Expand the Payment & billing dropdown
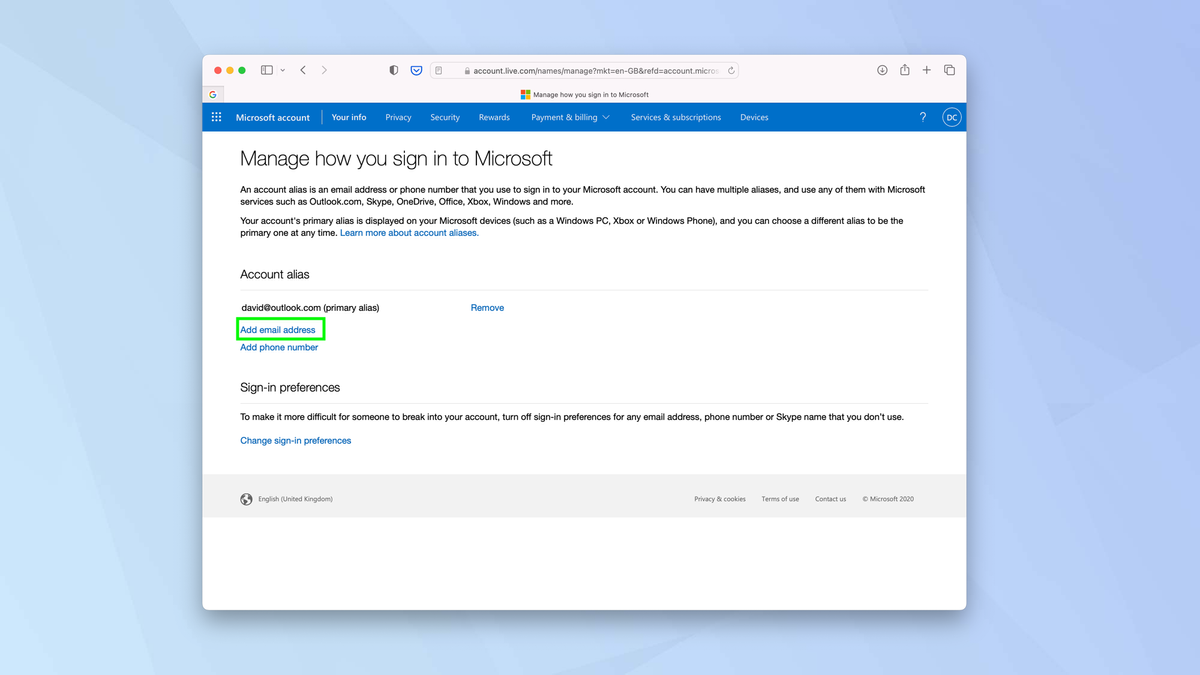 (570, 117)
